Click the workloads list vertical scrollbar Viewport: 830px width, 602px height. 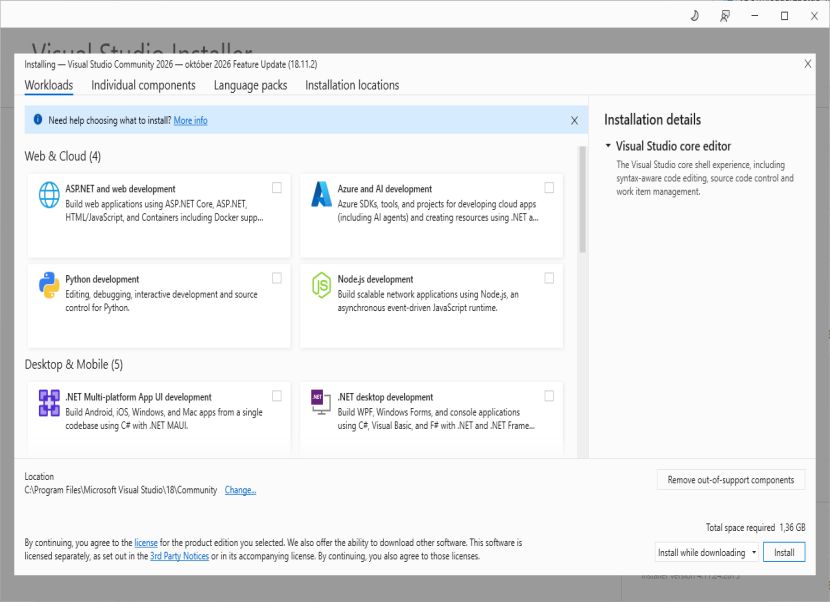pos(582,200)
